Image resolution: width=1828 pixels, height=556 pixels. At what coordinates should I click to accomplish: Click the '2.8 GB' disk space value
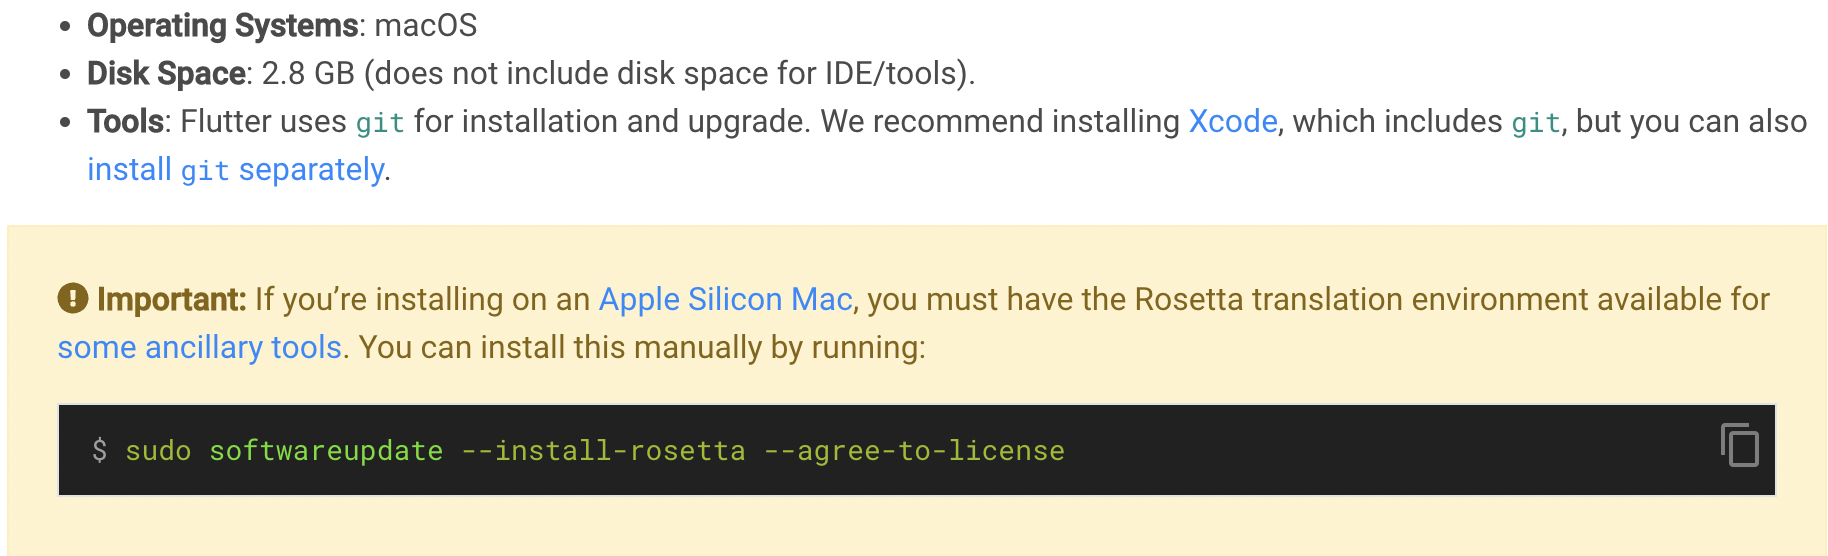tap(308, 73)
